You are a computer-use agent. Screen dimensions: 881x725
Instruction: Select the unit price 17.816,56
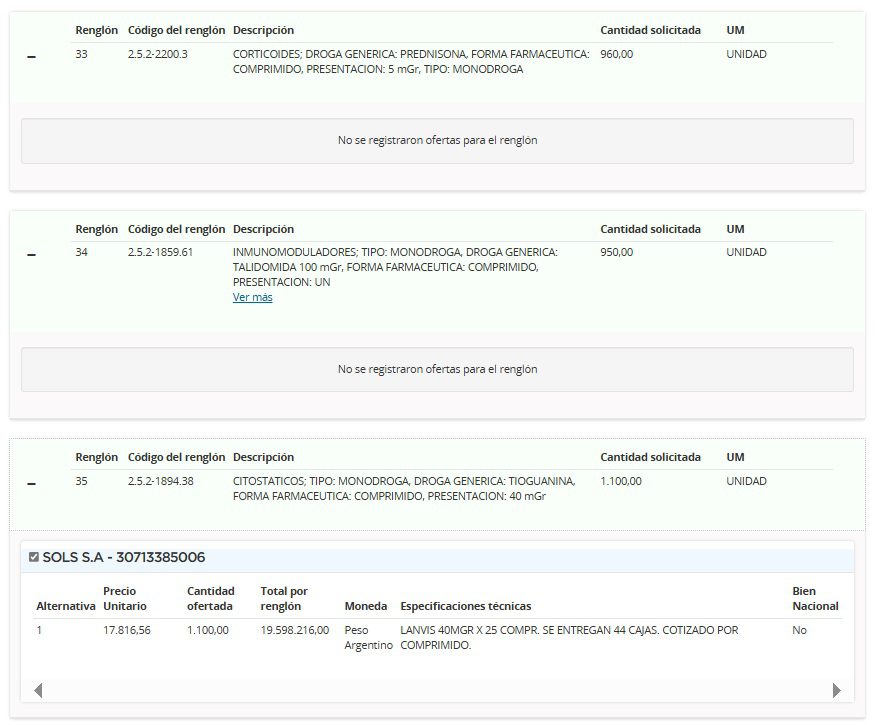coord(127,630)
